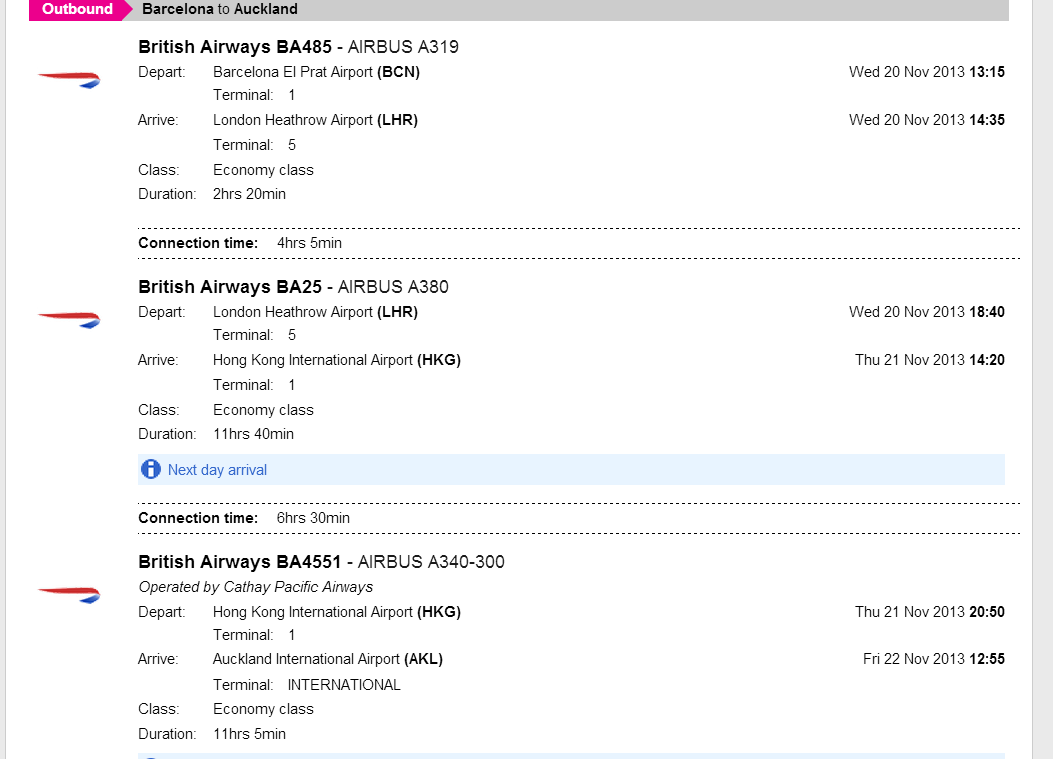Click the Barcelona to Auckland route title

pyautogui.click(x=220, y=9)
